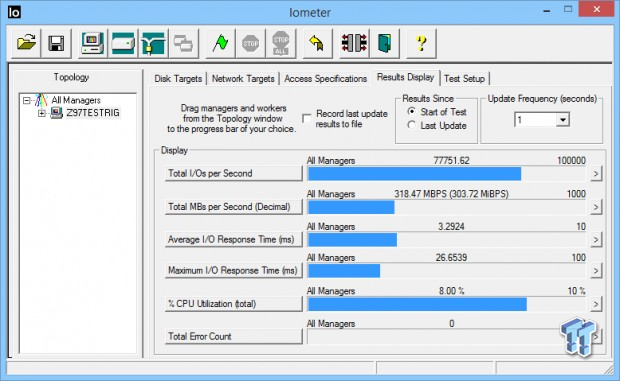Open Update Frequency seconds dropdown

pyautogui.click(x=562, y=119)
